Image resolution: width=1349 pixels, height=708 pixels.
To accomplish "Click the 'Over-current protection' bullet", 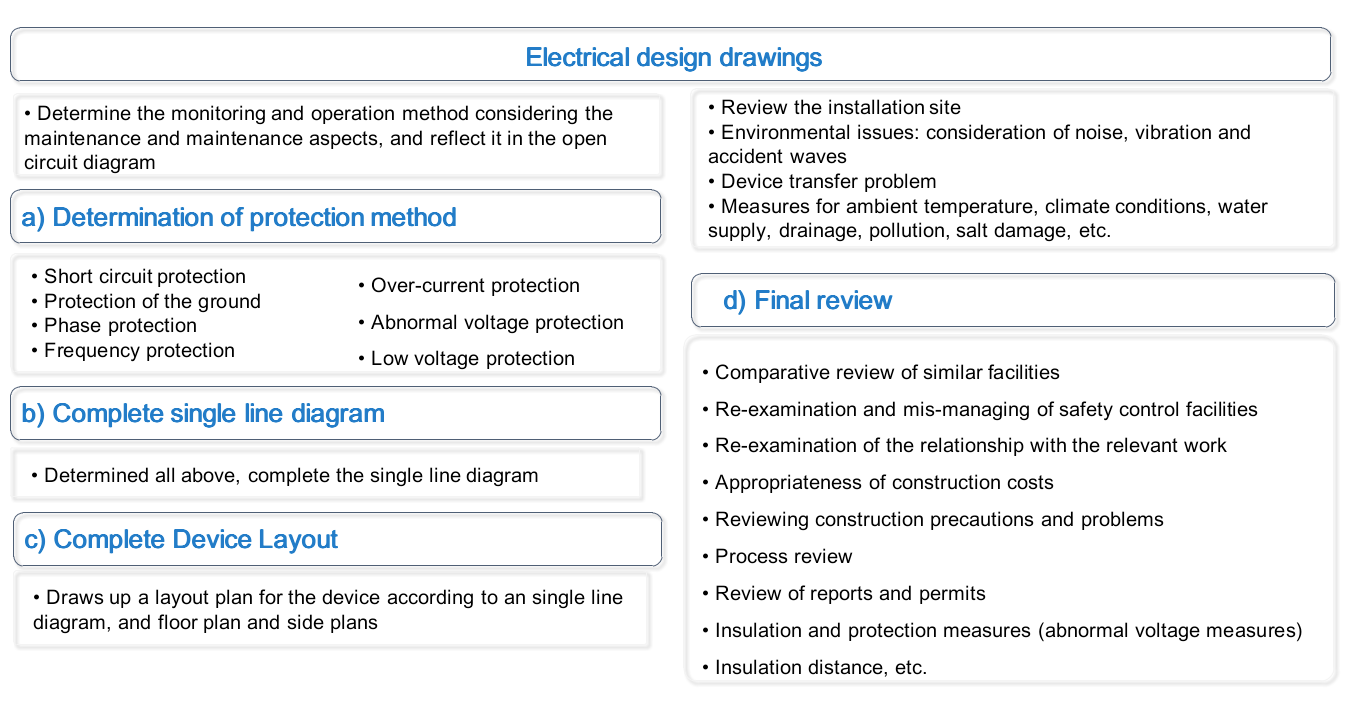I will coord(475,286).
